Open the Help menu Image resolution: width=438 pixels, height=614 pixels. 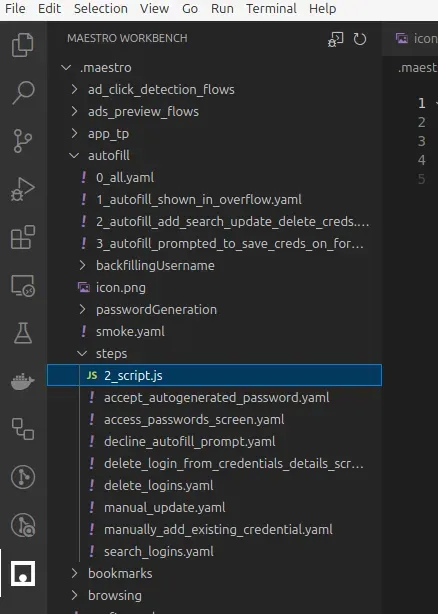[323, 9]
